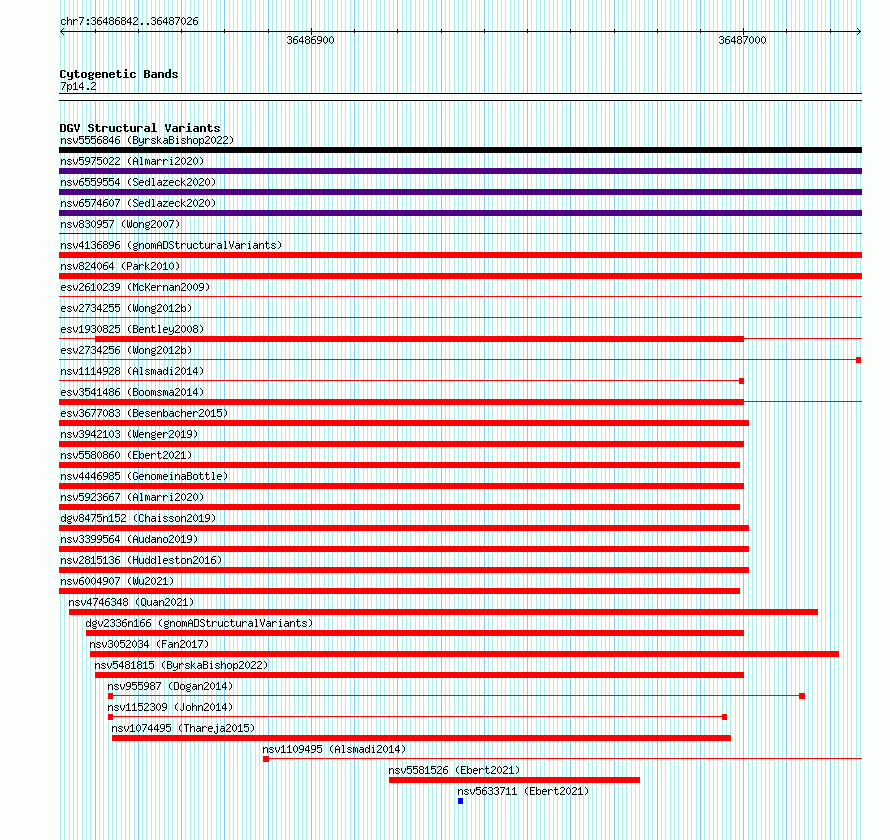The image size is (890, 840).
Task: Open dgv2336n166 (gnomADStructuralVariants) label
Action: click(x=199, y=623)
